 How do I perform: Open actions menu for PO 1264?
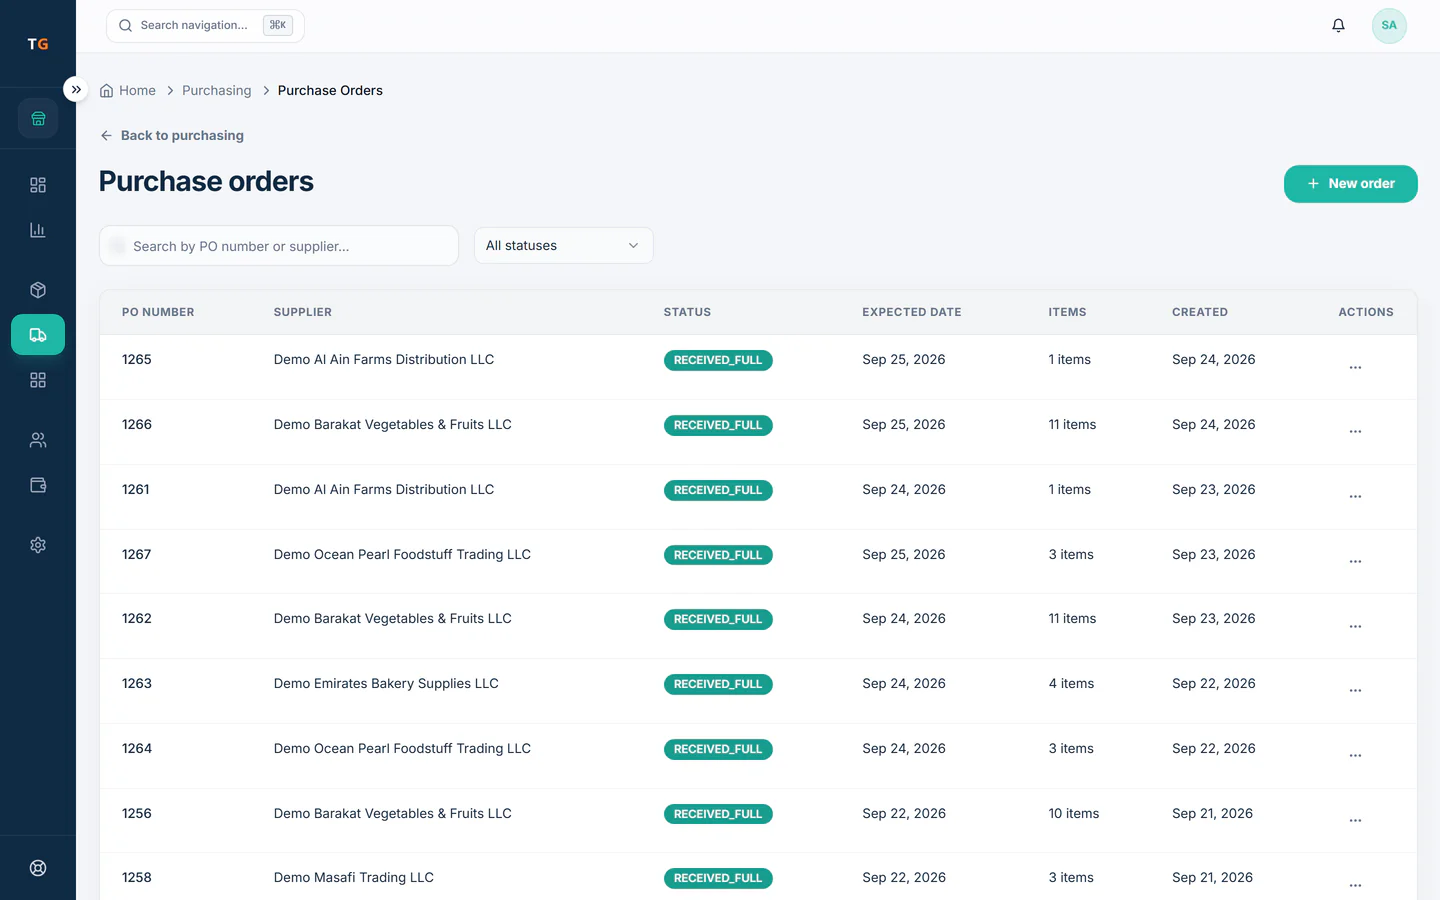[x=1355, y=756]
